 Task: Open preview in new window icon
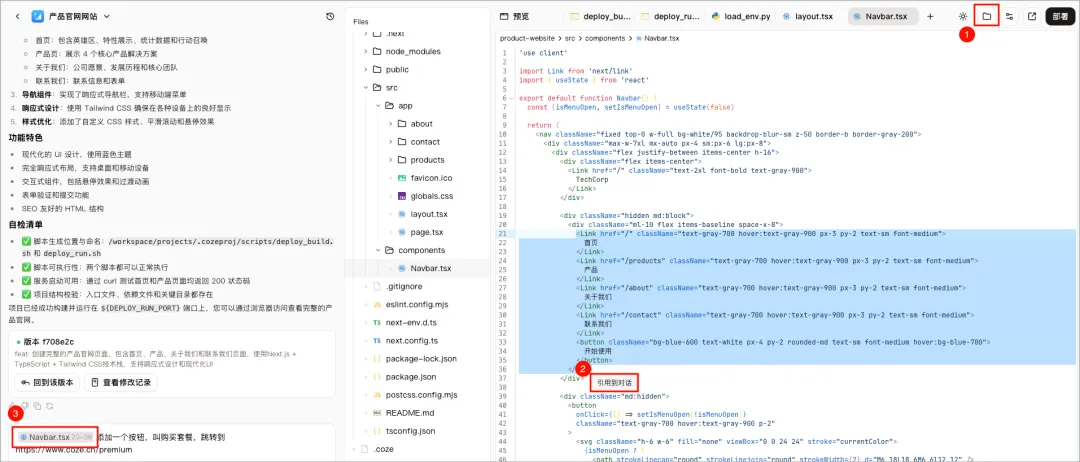(1032, 17)
